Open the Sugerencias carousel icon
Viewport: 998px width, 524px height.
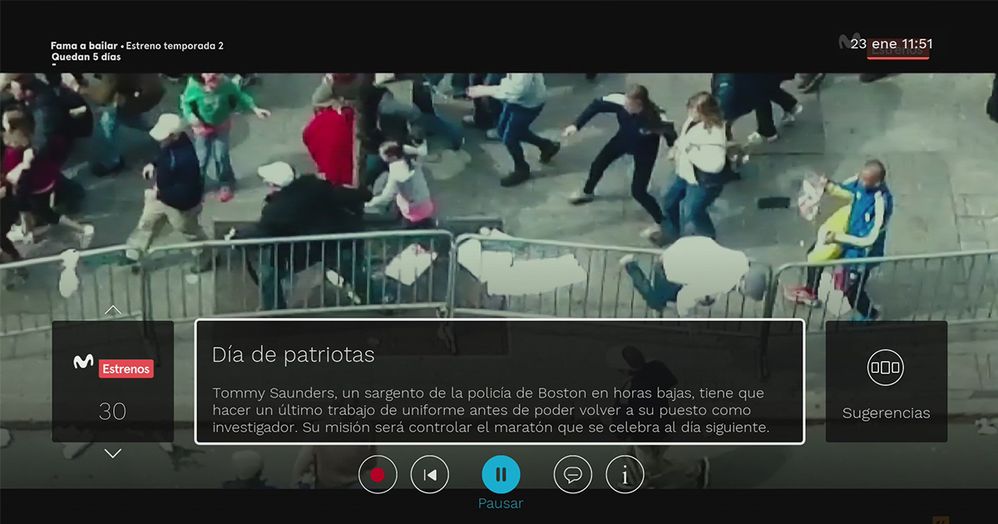[885, 367]
